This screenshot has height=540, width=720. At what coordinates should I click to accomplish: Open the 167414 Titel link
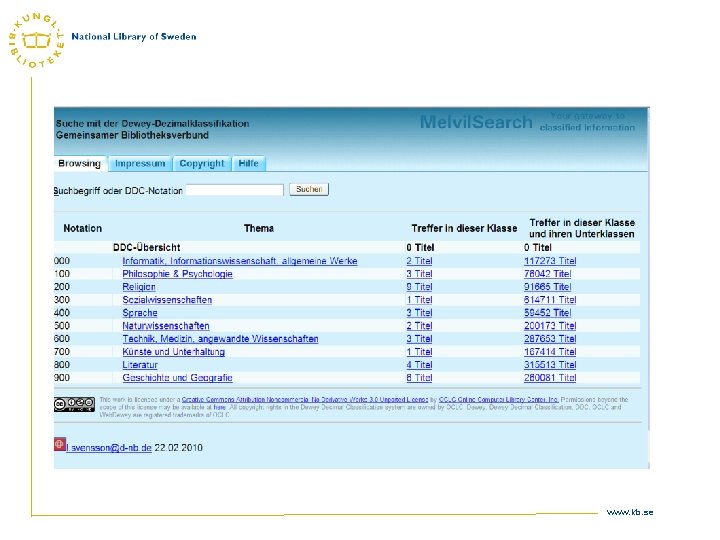pos(550,352)
